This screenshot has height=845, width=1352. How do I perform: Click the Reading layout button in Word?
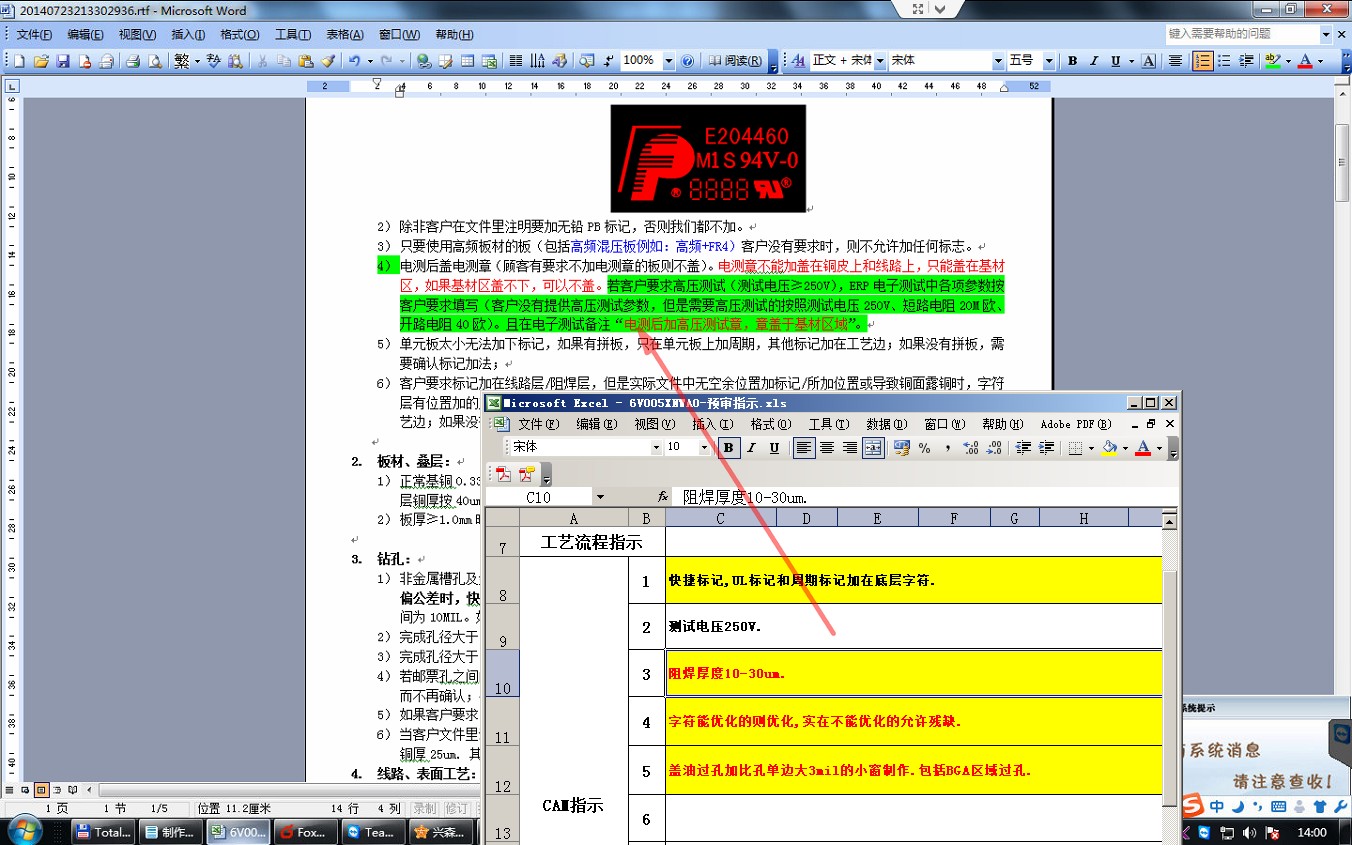pyautogui.click(x=736, y=61)
